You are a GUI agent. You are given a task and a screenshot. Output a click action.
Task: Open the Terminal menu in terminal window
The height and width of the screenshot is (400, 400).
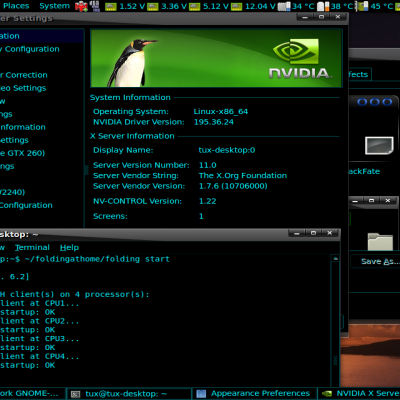(x=32, y=247)
